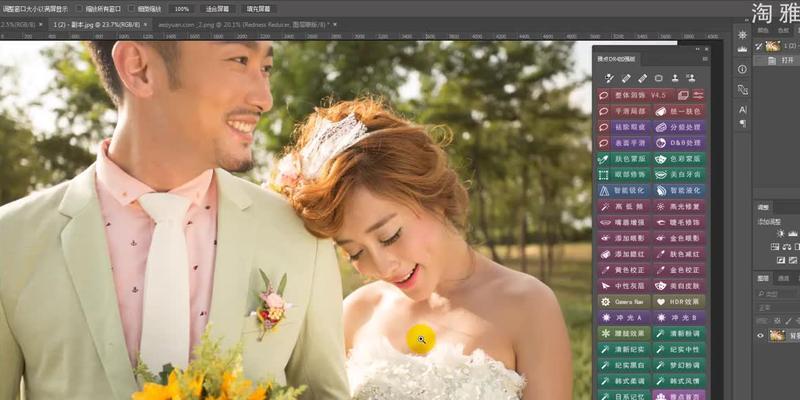Add a Color Balance scales adjustment icon

[786, 246]
